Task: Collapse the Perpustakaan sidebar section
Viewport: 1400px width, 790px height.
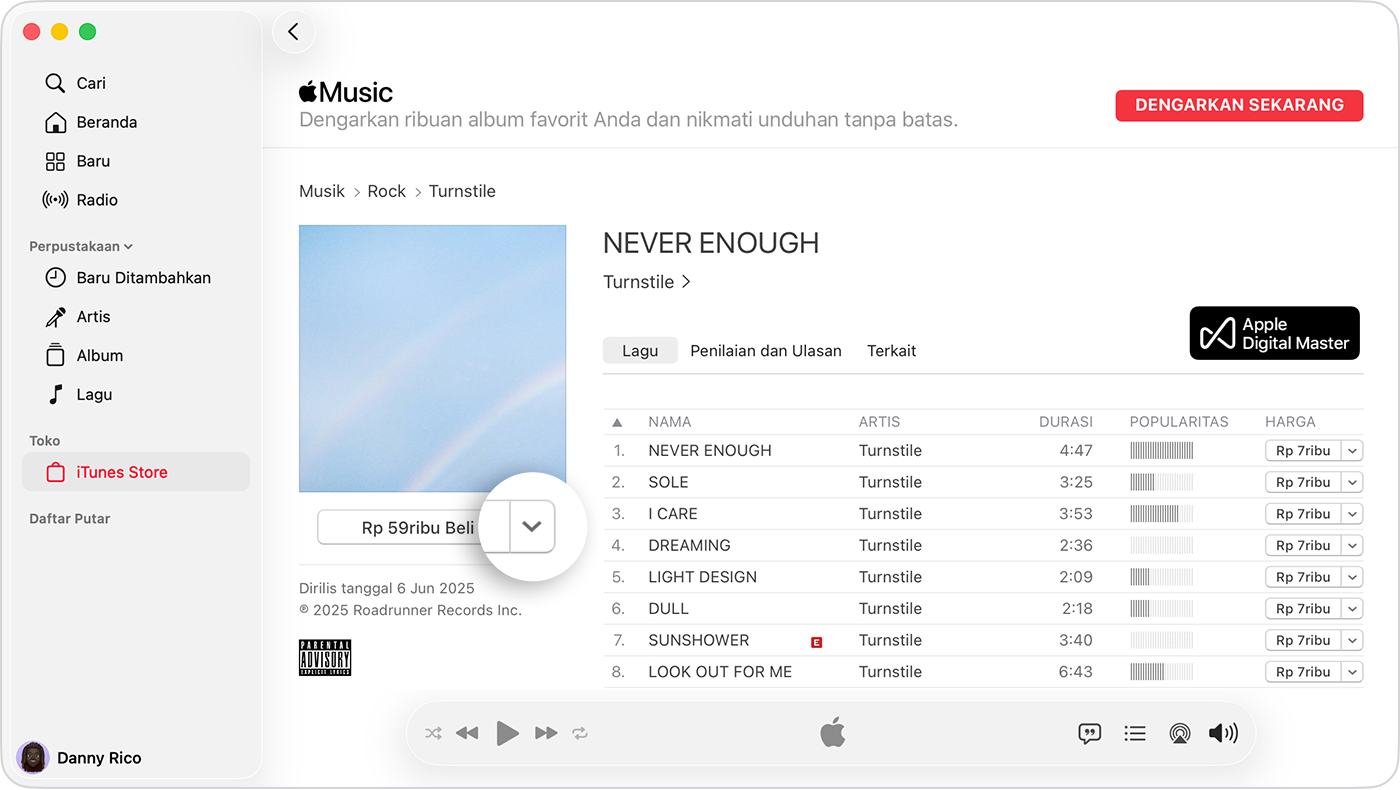Action: coord(128,247)
